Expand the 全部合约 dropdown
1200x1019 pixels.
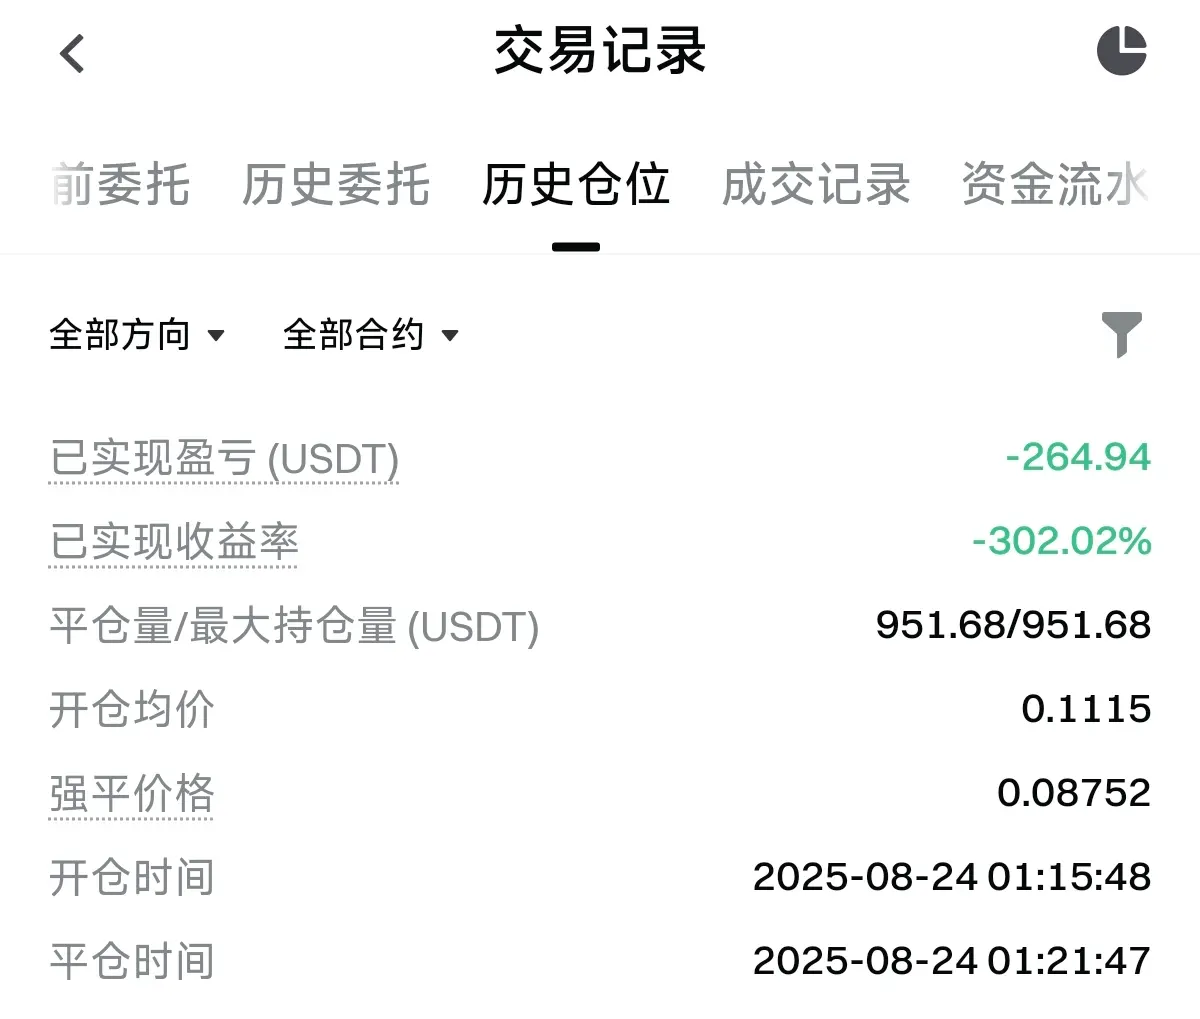tap(371, 335)
